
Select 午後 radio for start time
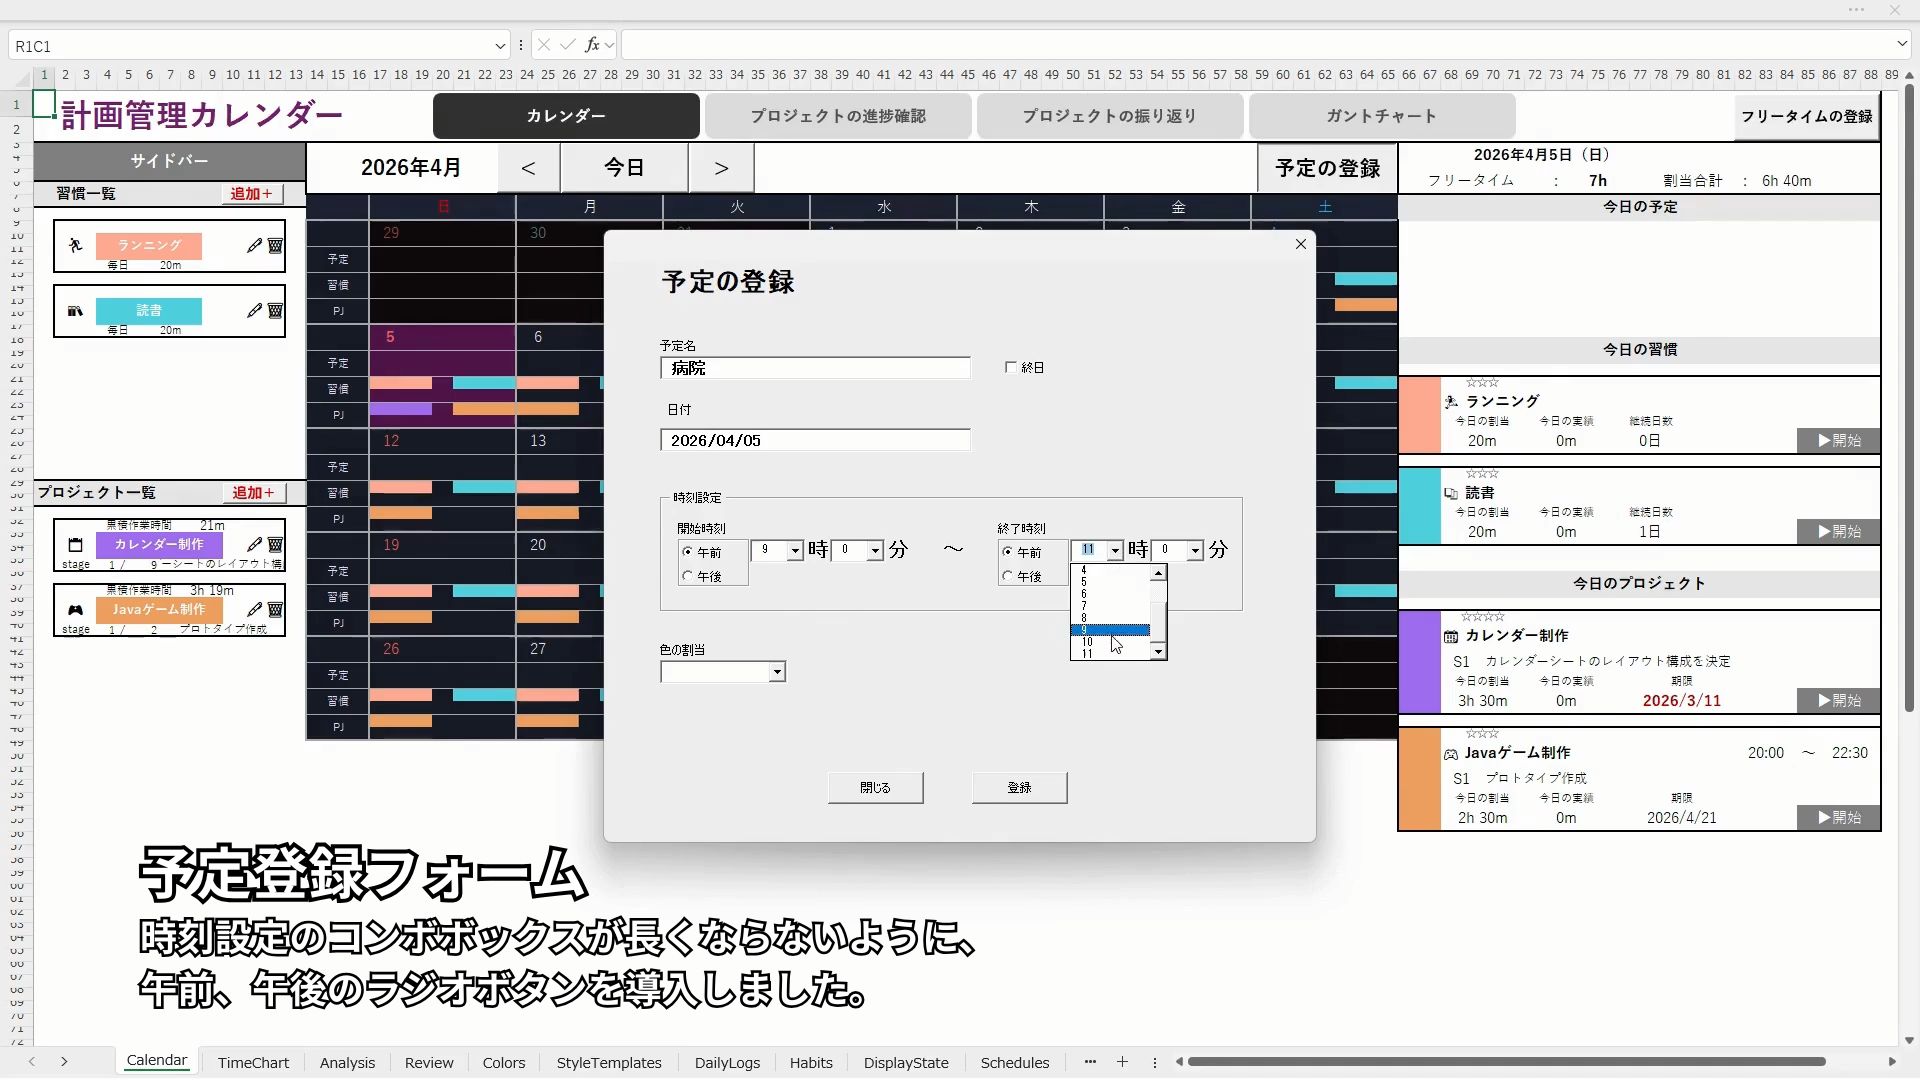(x=688, y=577)
